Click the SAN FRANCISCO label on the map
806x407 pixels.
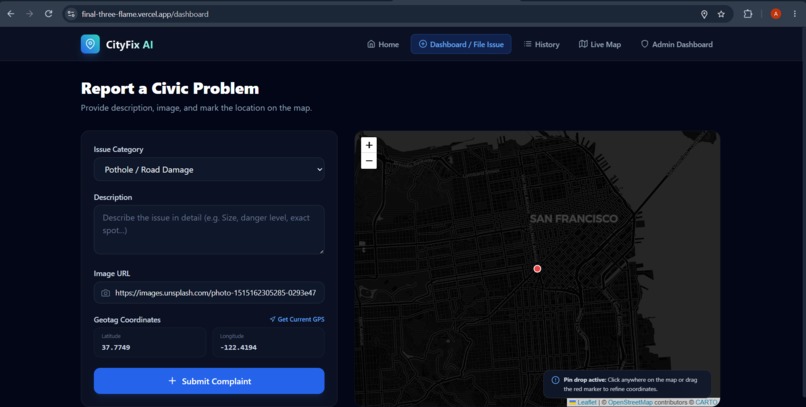coord(574,219)
